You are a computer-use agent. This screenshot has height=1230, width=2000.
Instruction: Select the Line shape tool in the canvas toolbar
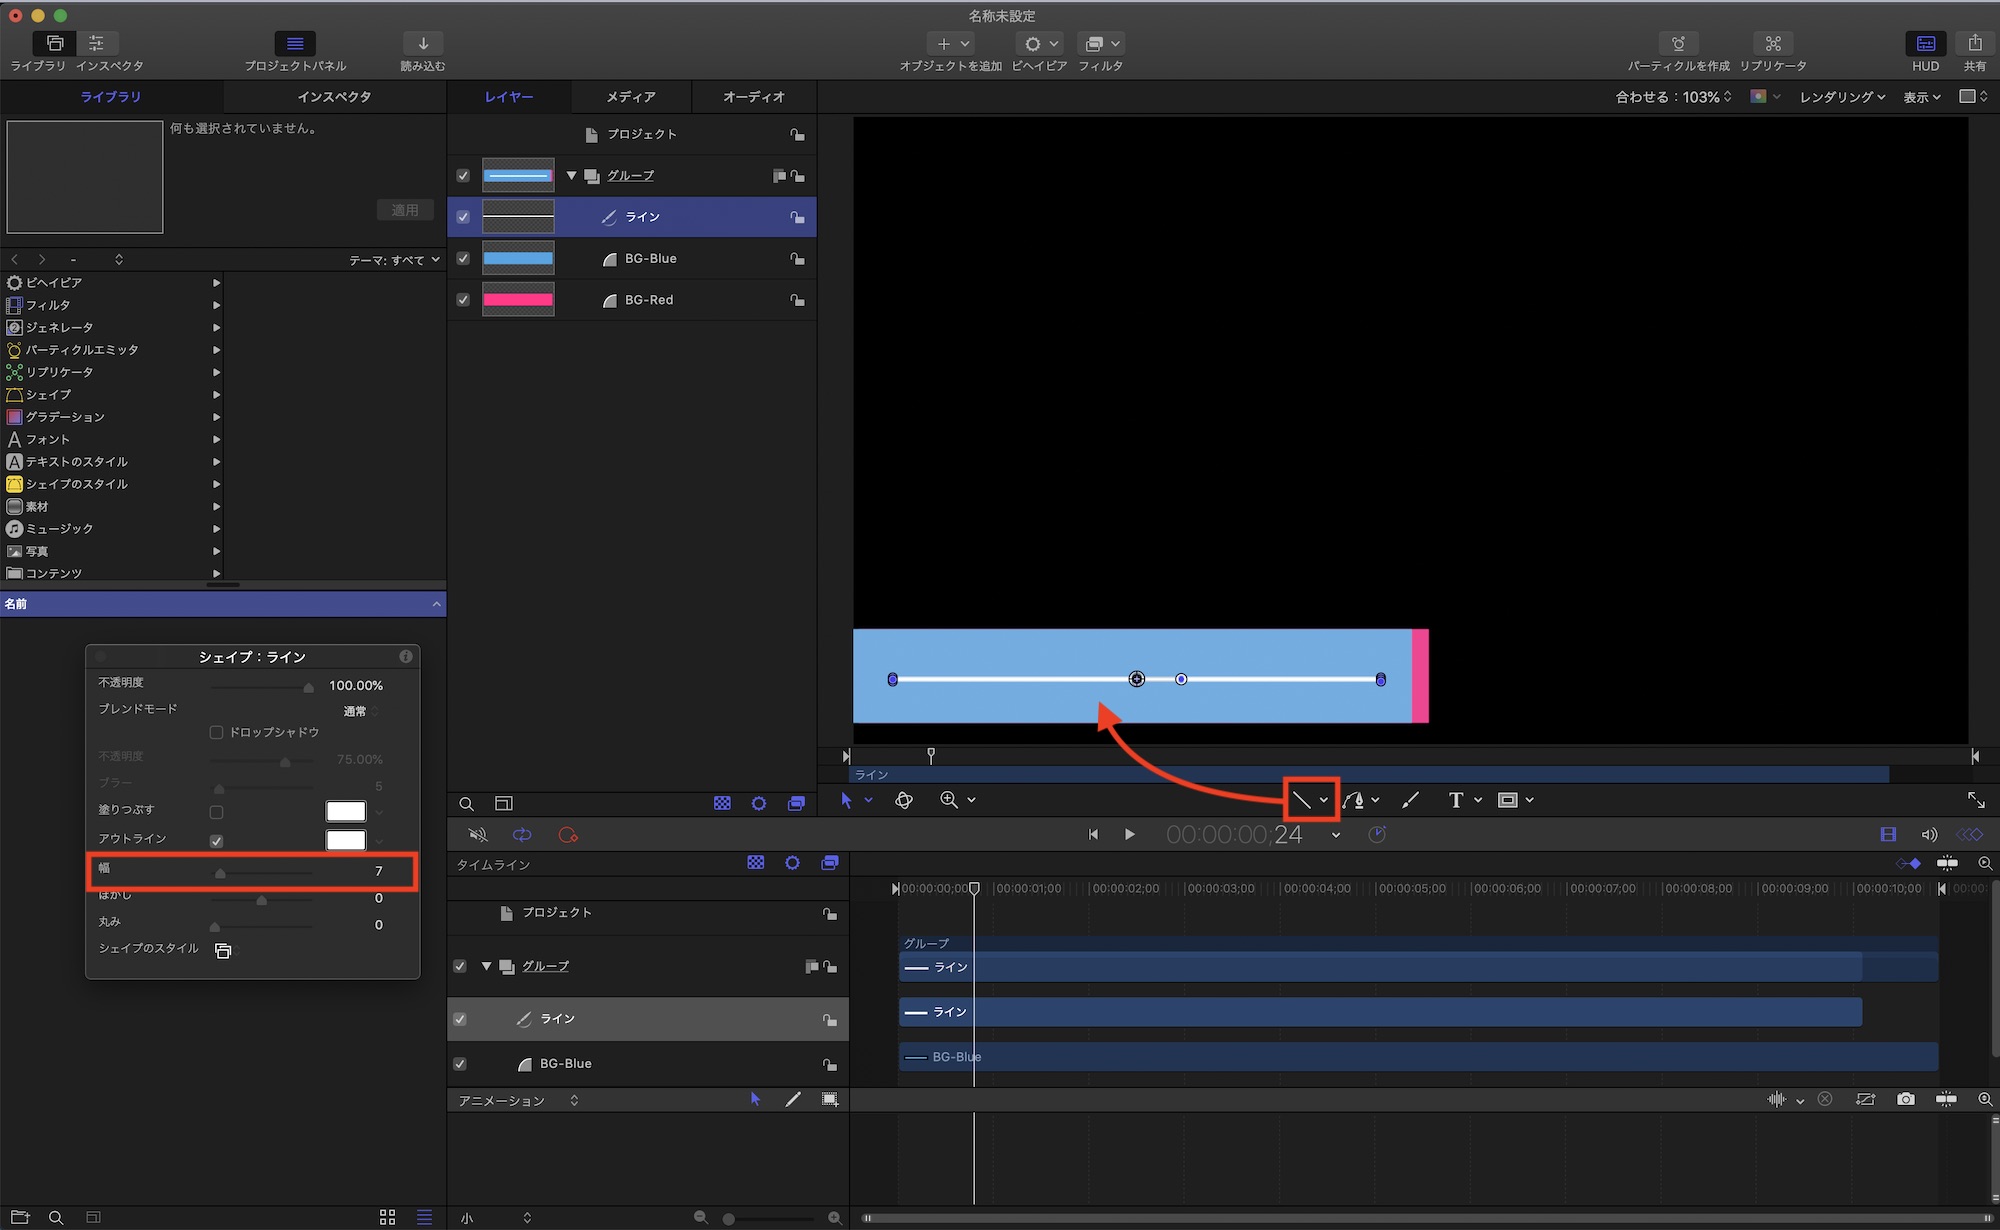(x=1301, y=800)
